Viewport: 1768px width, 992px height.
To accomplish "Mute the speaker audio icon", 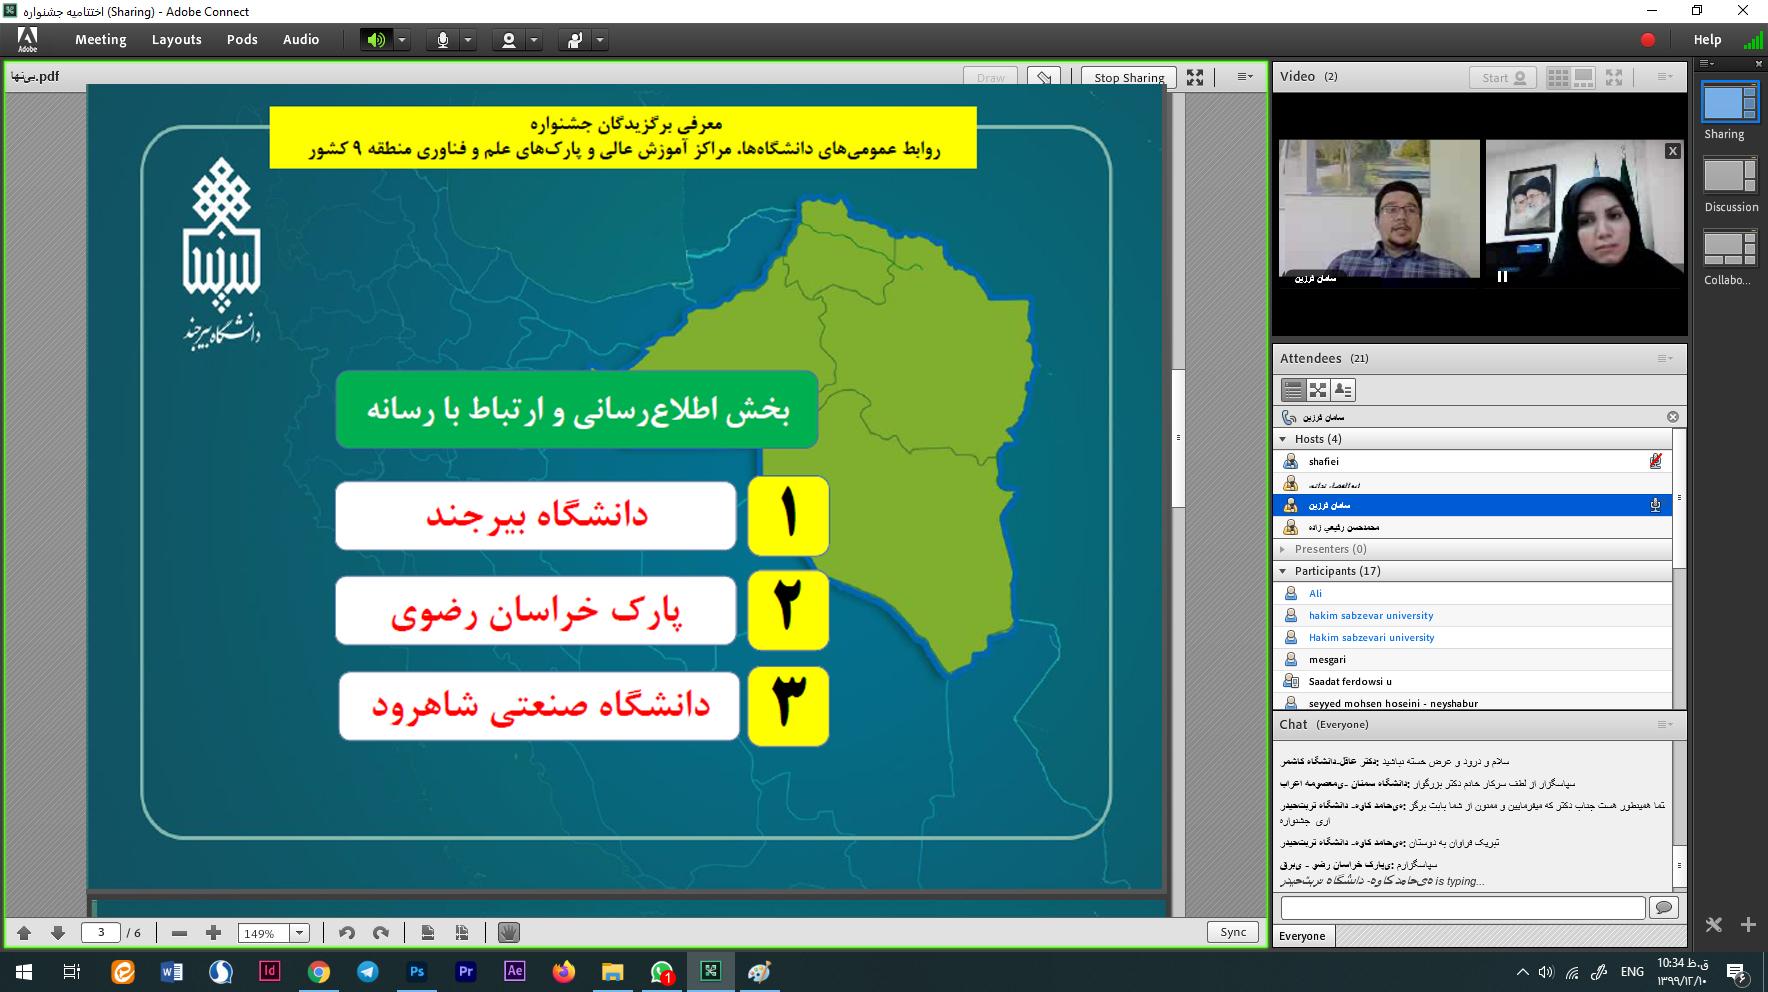I will point(376,40).
